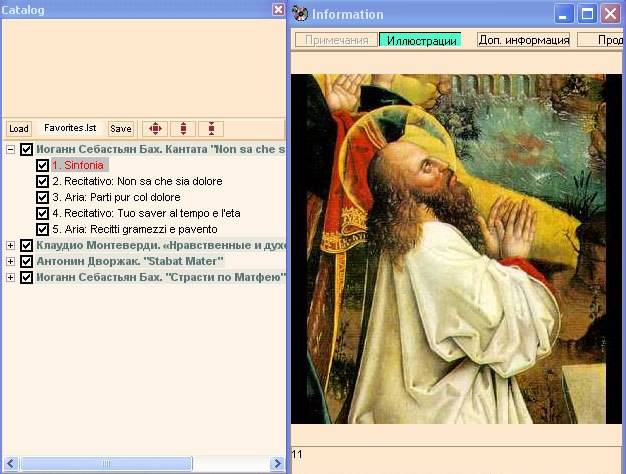The width and height of the screenshot is (626, 474).
Task: Select the Иоганн Себастьян Бах. Кантата album title
Action: (x=160, y=149)
